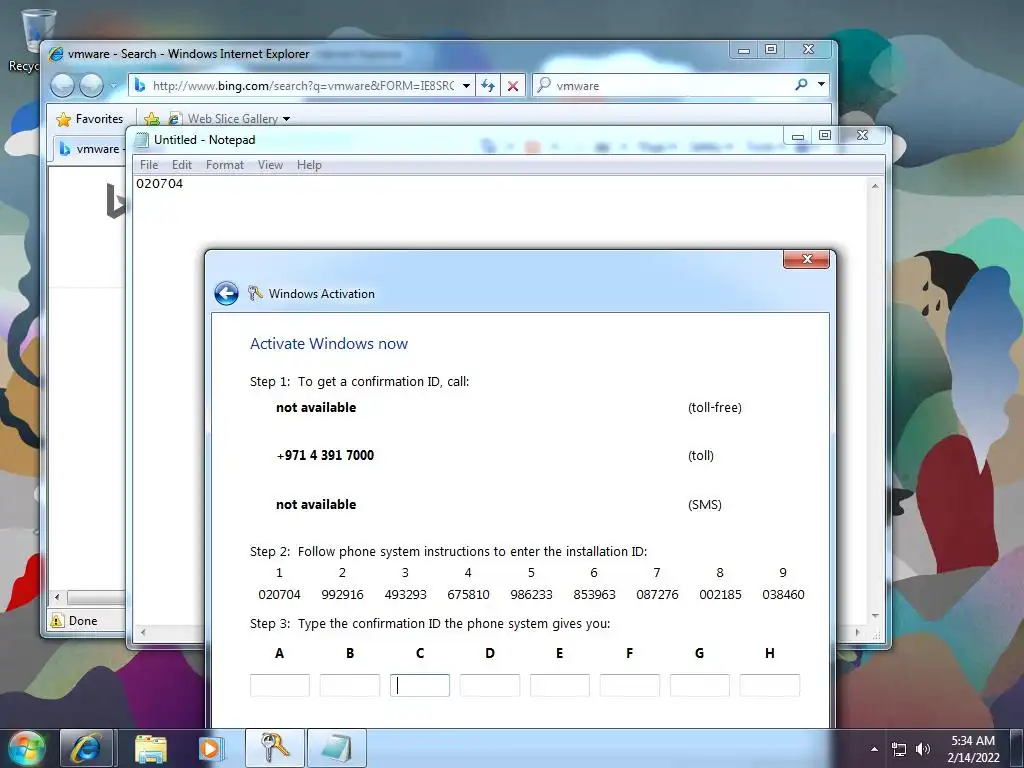
Task: Open Notepad View menu
Action: tap(270, 165)
